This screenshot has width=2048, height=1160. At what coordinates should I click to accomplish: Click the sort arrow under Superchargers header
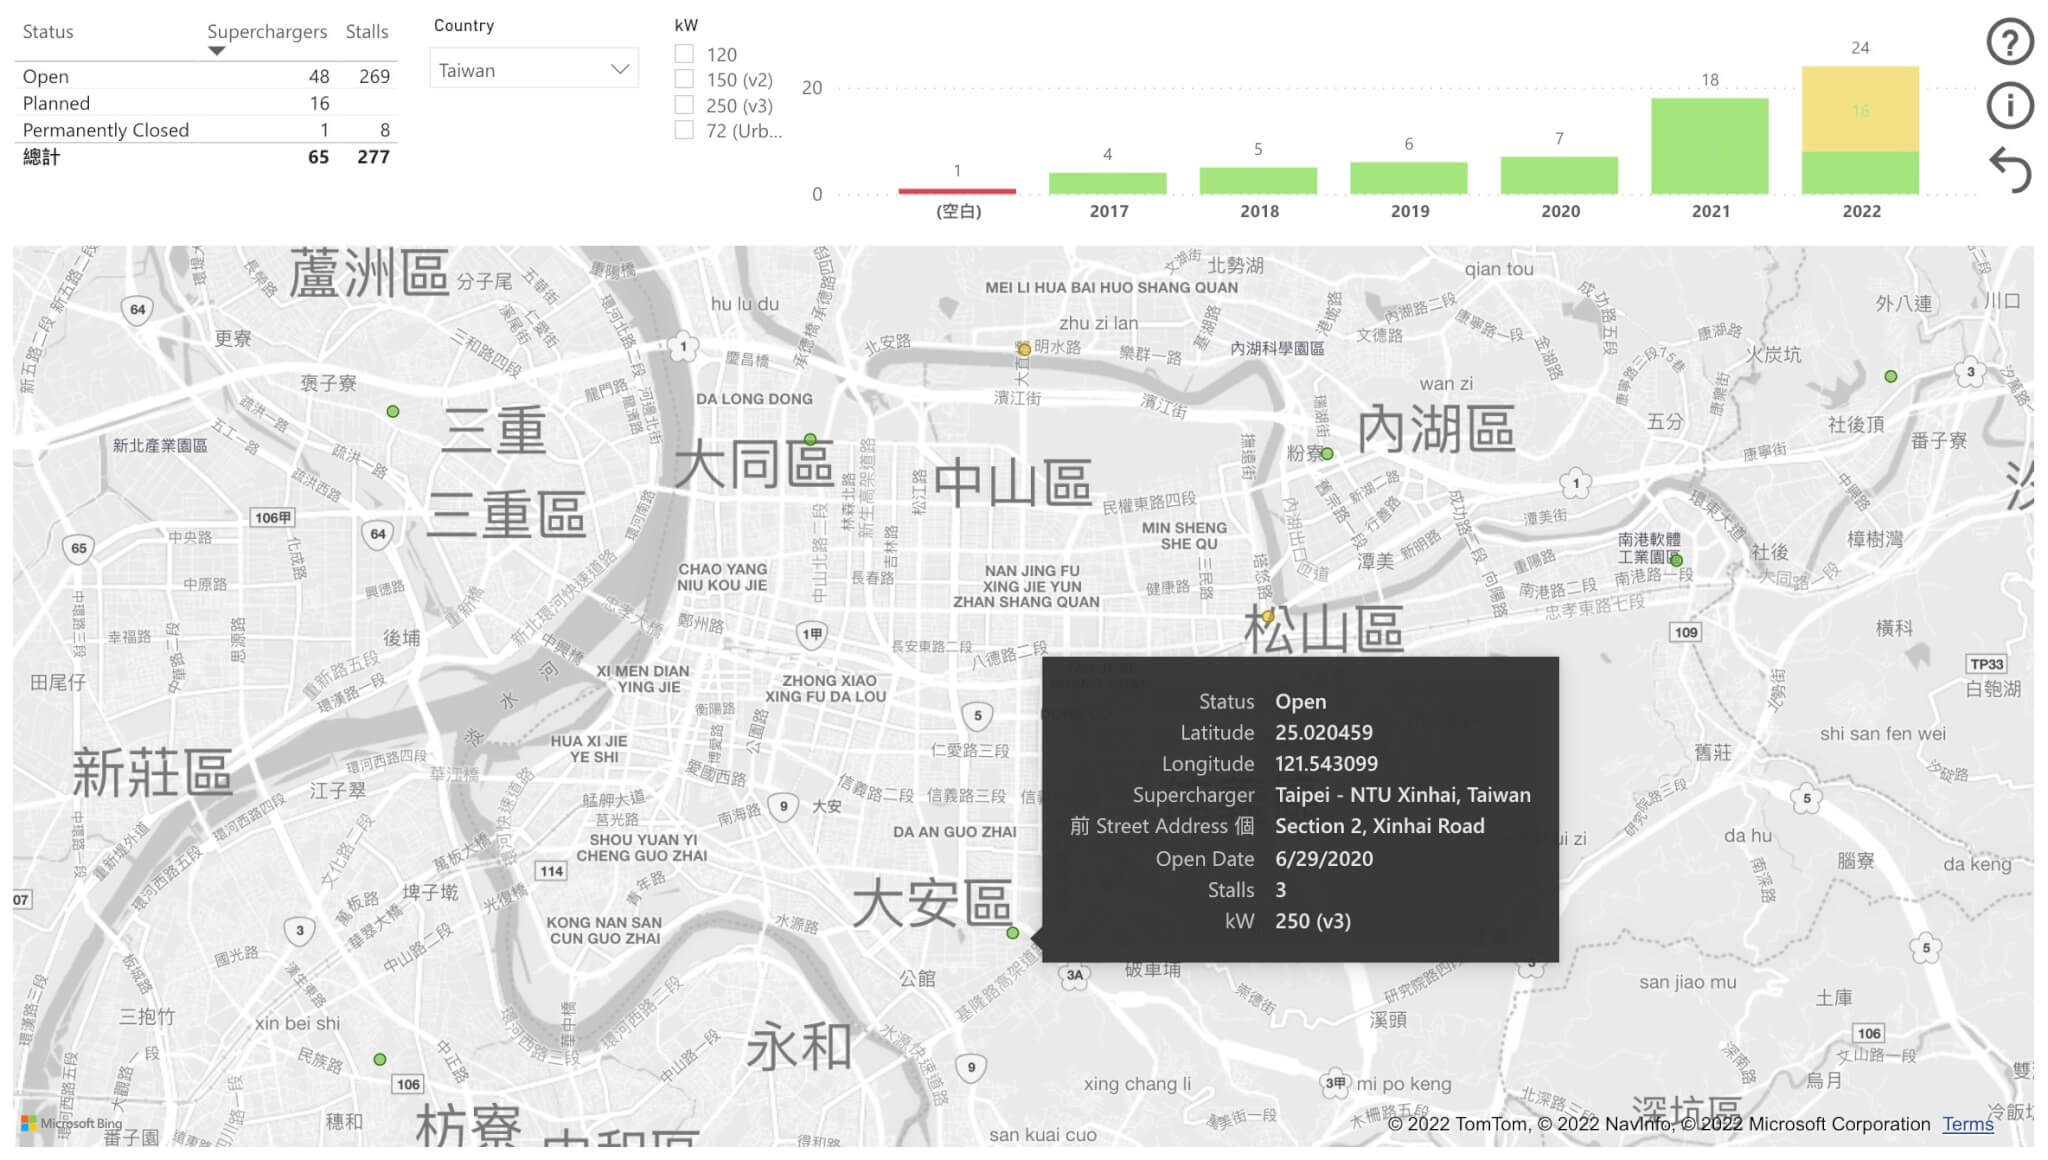216,51
